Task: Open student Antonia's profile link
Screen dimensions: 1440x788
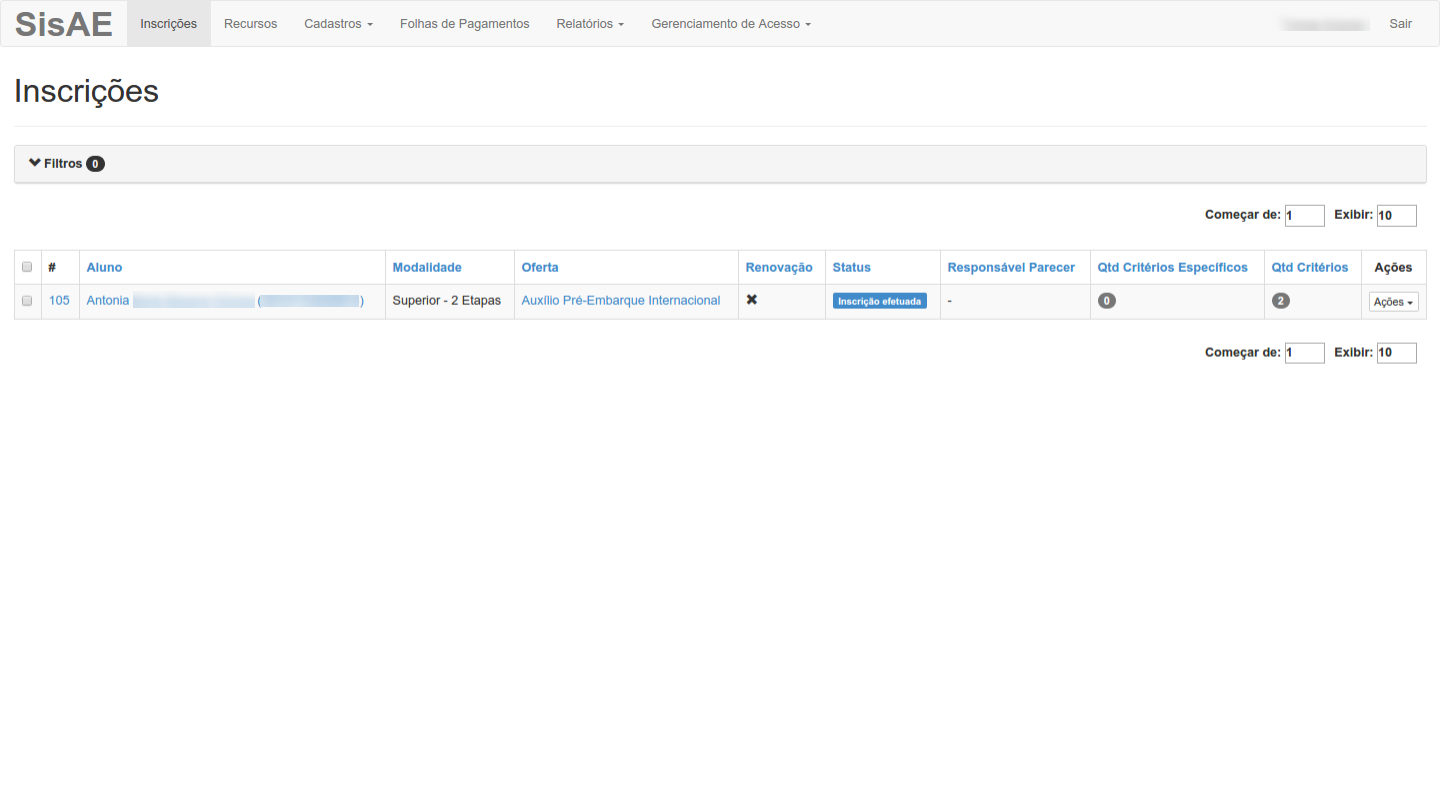Action: click(225, 300)
